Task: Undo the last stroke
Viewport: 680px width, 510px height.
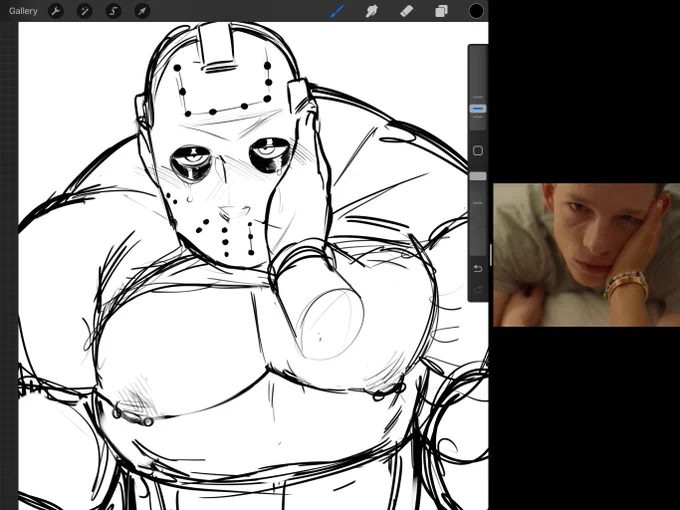Action: click(477, 269)
